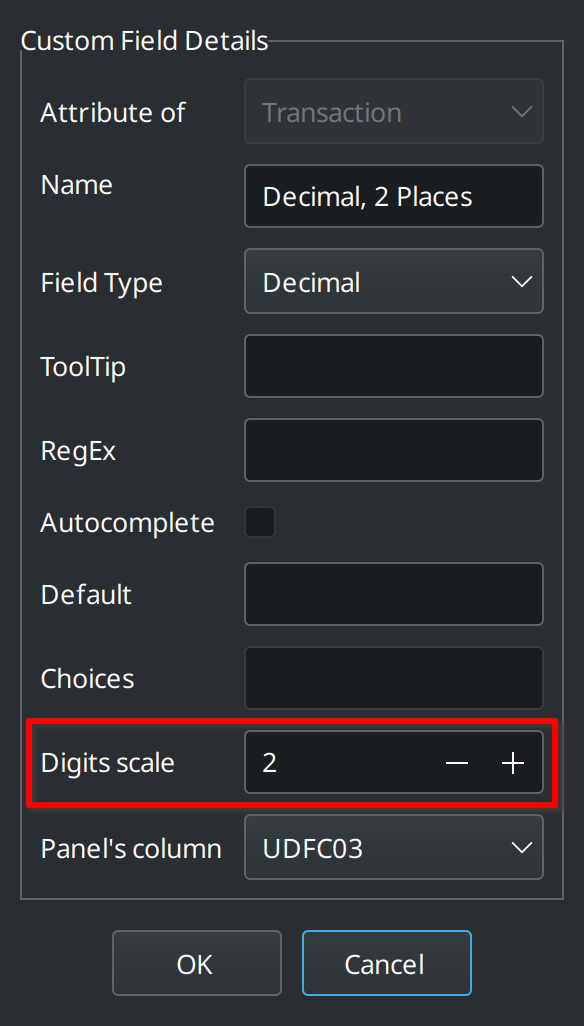Click the empty Choices field

tap(393, 678)
